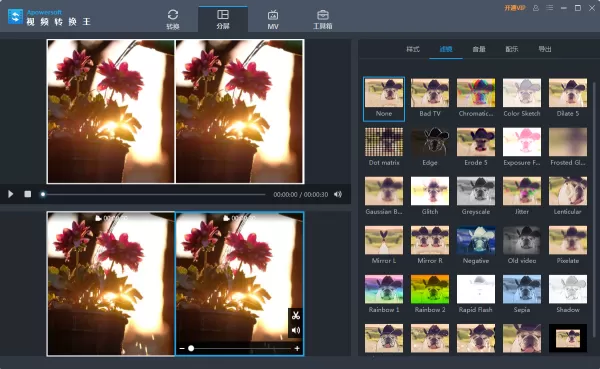Click the left half of split preview
The image size is (600, 369).
[x=111, y=111]
